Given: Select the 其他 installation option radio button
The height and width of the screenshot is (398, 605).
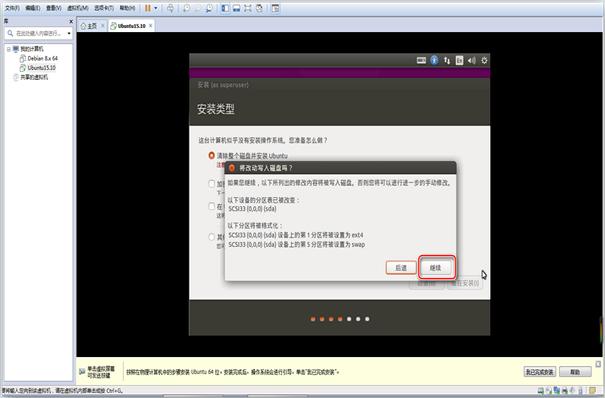Looking at the screenshot, I should (211, 237).
